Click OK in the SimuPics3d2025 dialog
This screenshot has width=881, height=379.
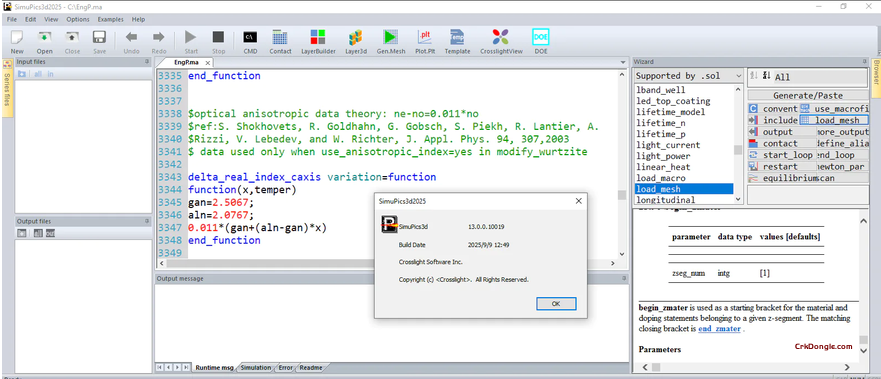[x=556, y=303]
